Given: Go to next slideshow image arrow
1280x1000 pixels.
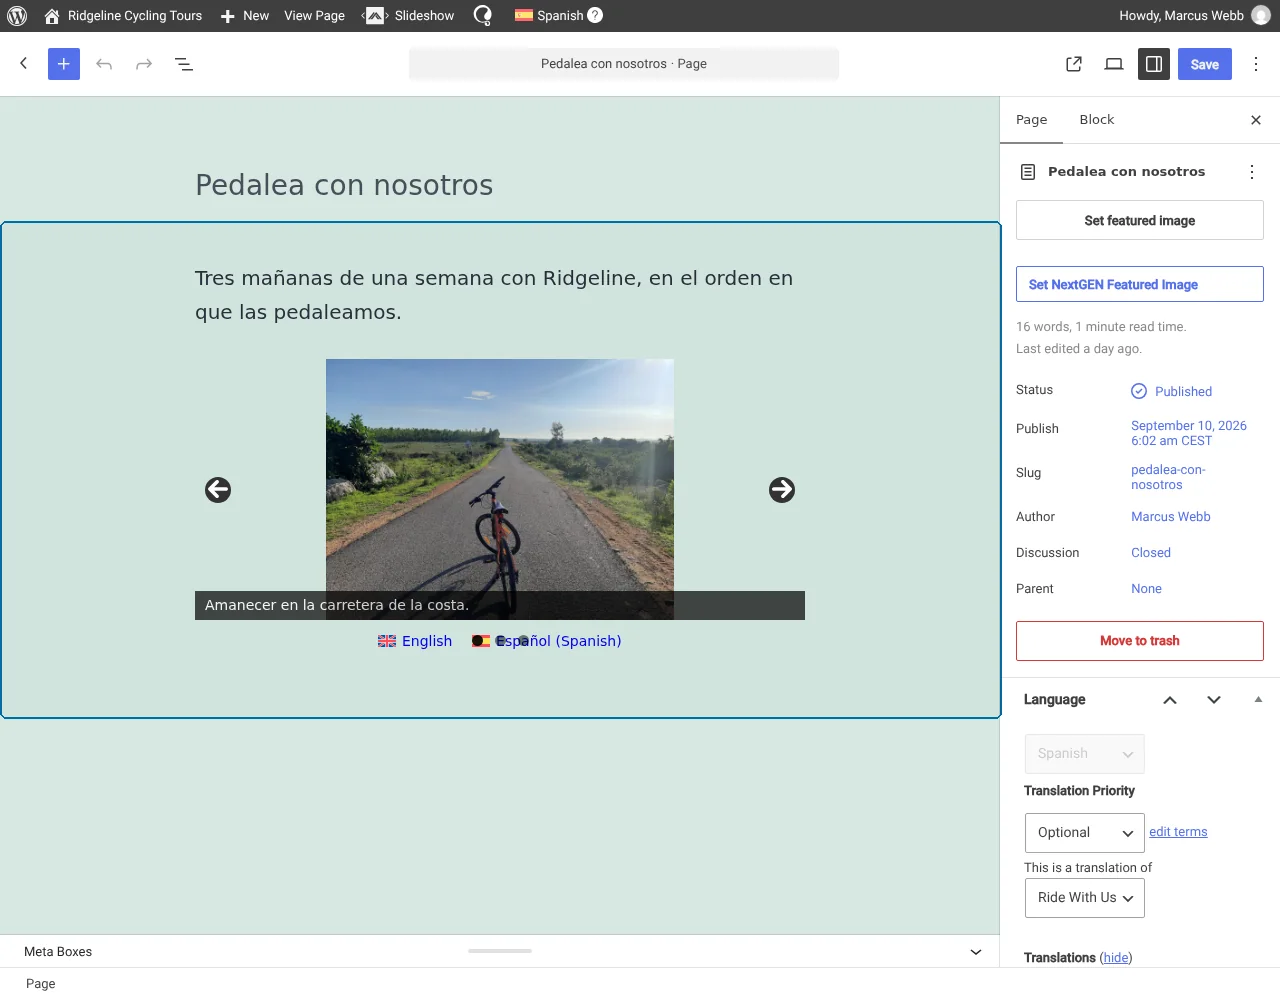Looking at the screenshot, I should (x=782, y=490).
